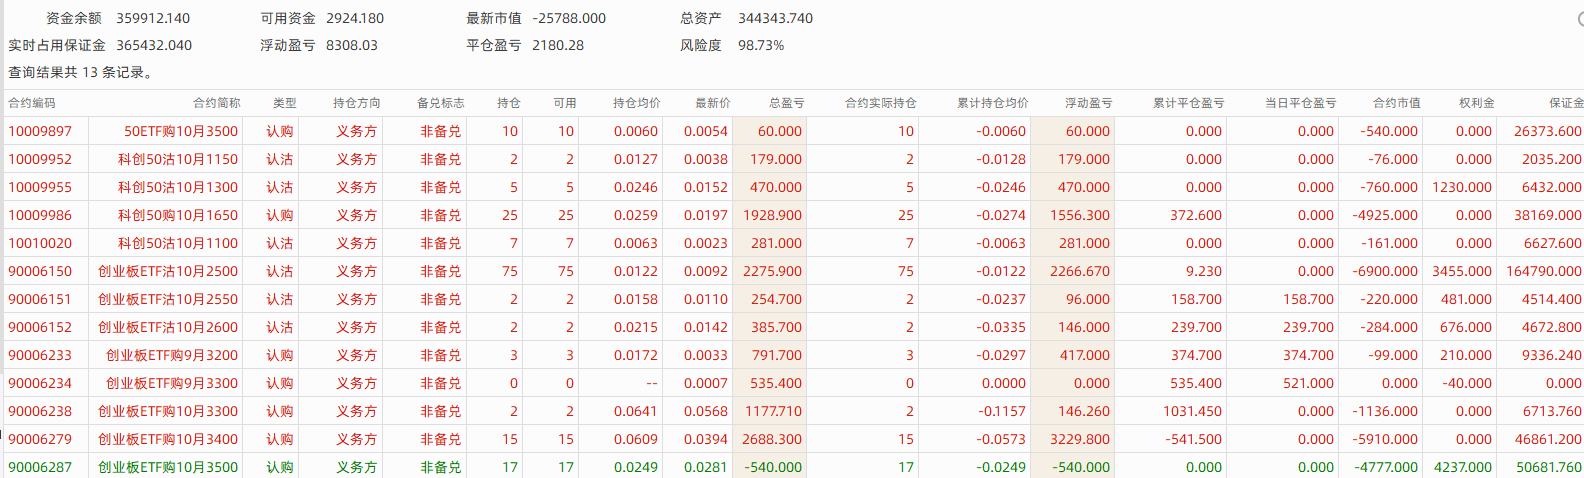Click the 浮动盈亏 column header
The image size is (1584, 478).
click(x=1087, y=103)
